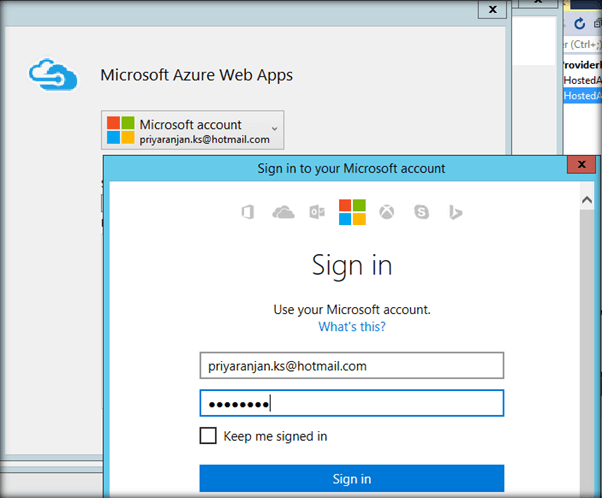Click scrollbar up arrow in sign-in dialog
The image size is (602, 498).
coord(587,200)
